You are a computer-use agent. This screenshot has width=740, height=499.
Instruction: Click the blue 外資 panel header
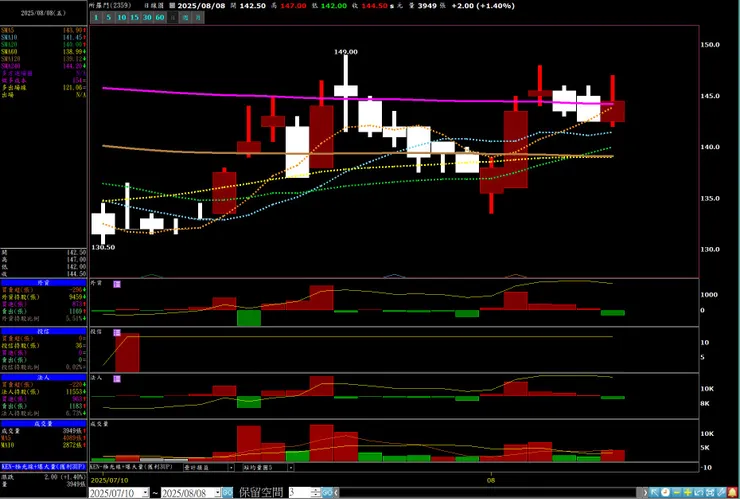click(x=43, y=282)
